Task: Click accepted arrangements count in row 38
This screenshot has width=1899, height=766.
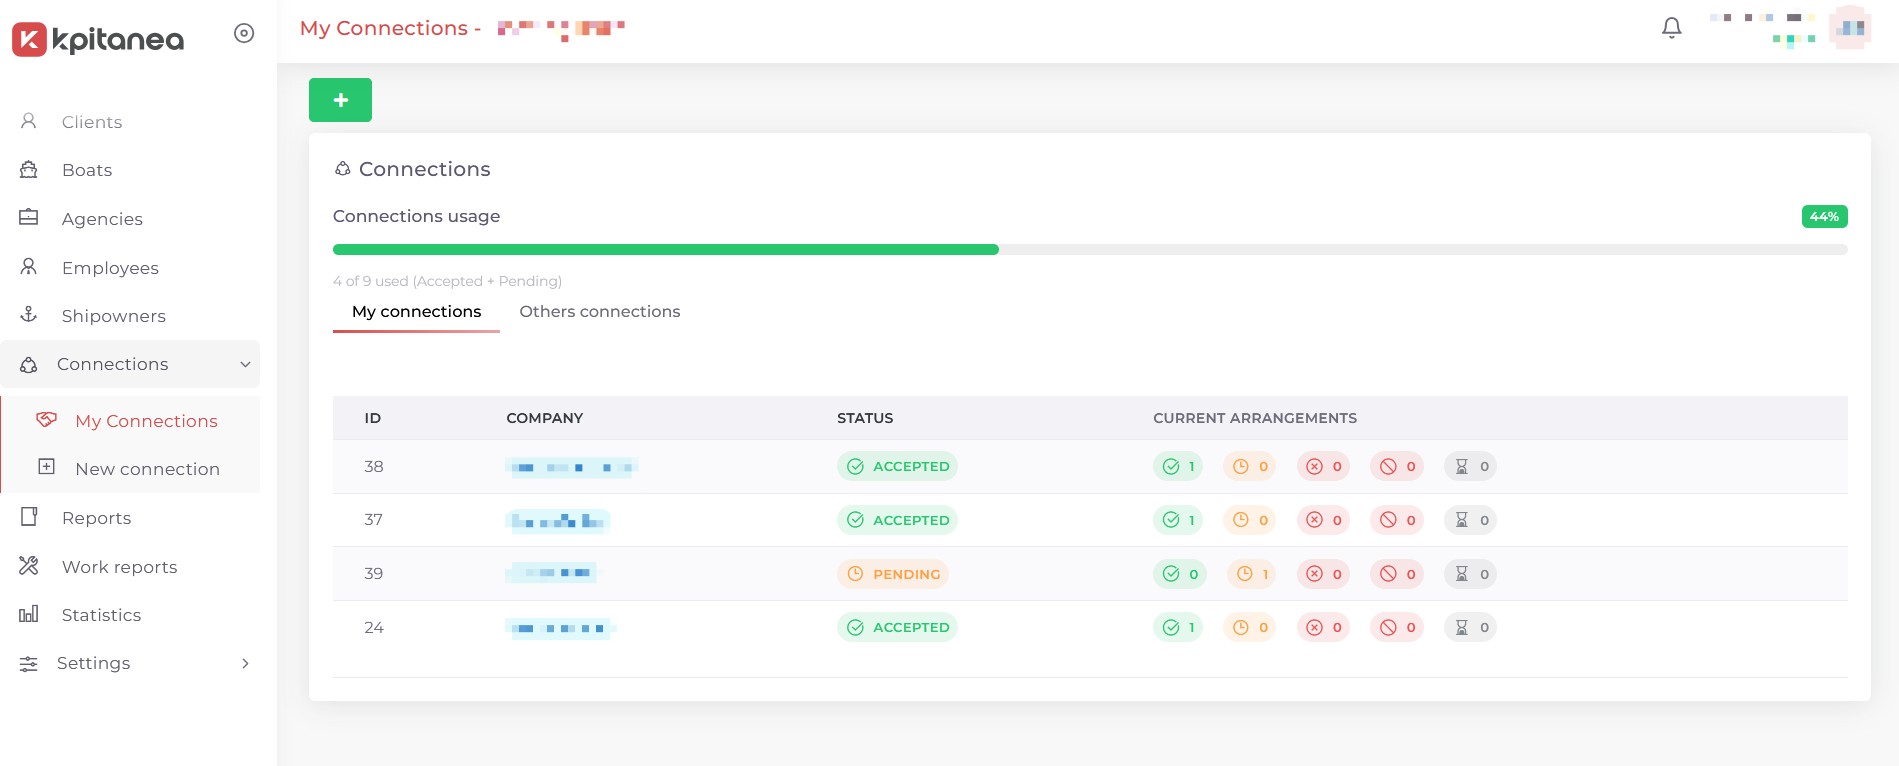Action: pyautogui.click(x=1178, y=466)
